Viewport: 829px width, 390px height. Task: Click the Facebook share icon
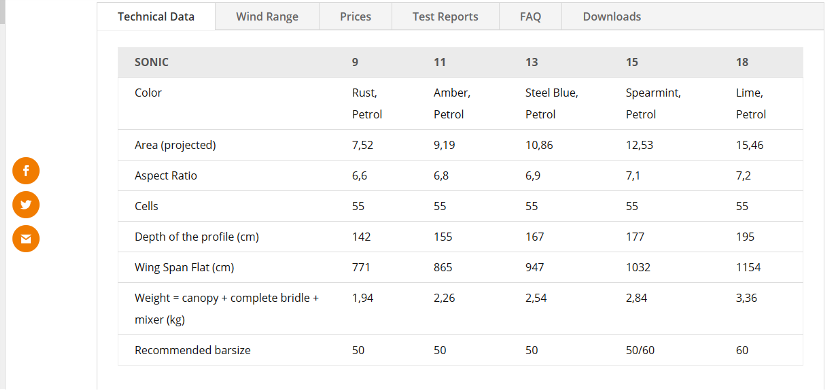click(x=26, y=171)
